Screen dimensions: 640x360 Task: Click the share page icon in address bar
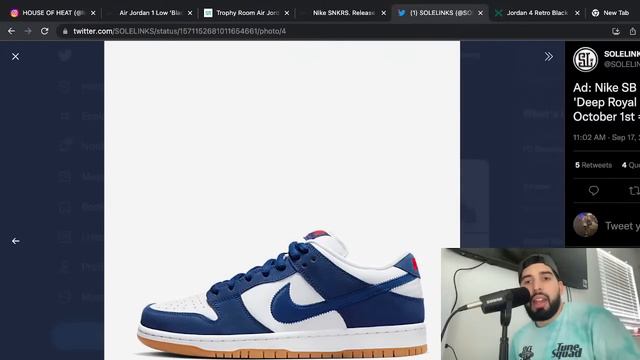pyautogui.click(x=633, y=31)
